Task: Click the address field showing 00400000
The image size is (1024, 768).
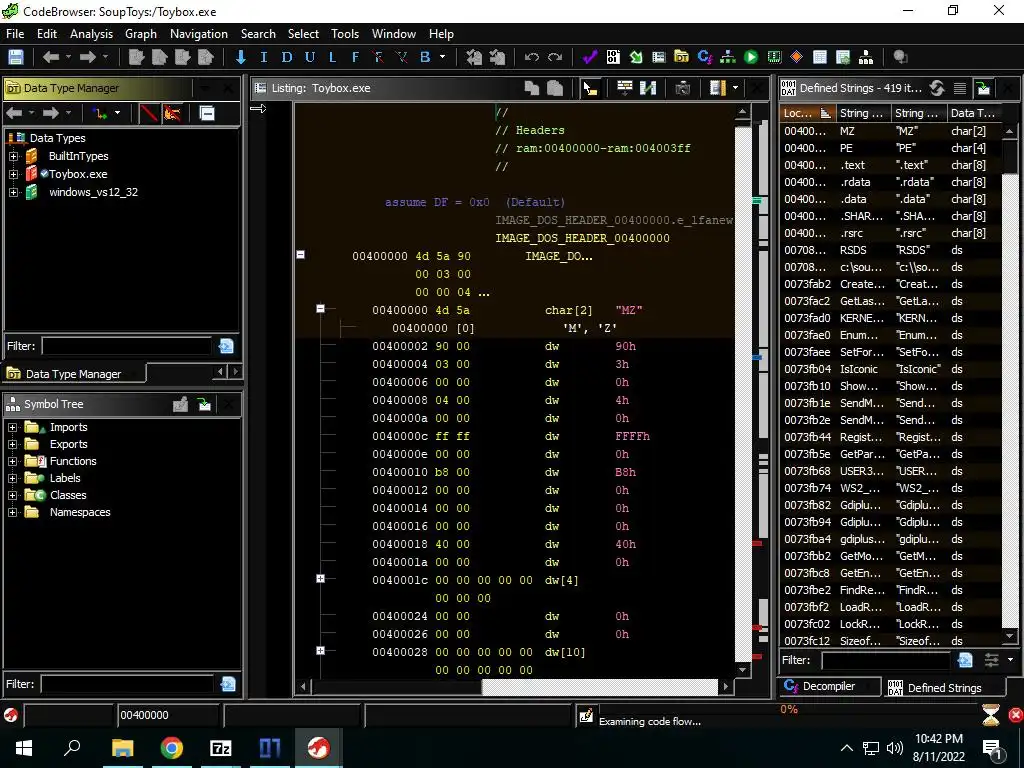Action: pyautogui.click(x=168, y=716)
